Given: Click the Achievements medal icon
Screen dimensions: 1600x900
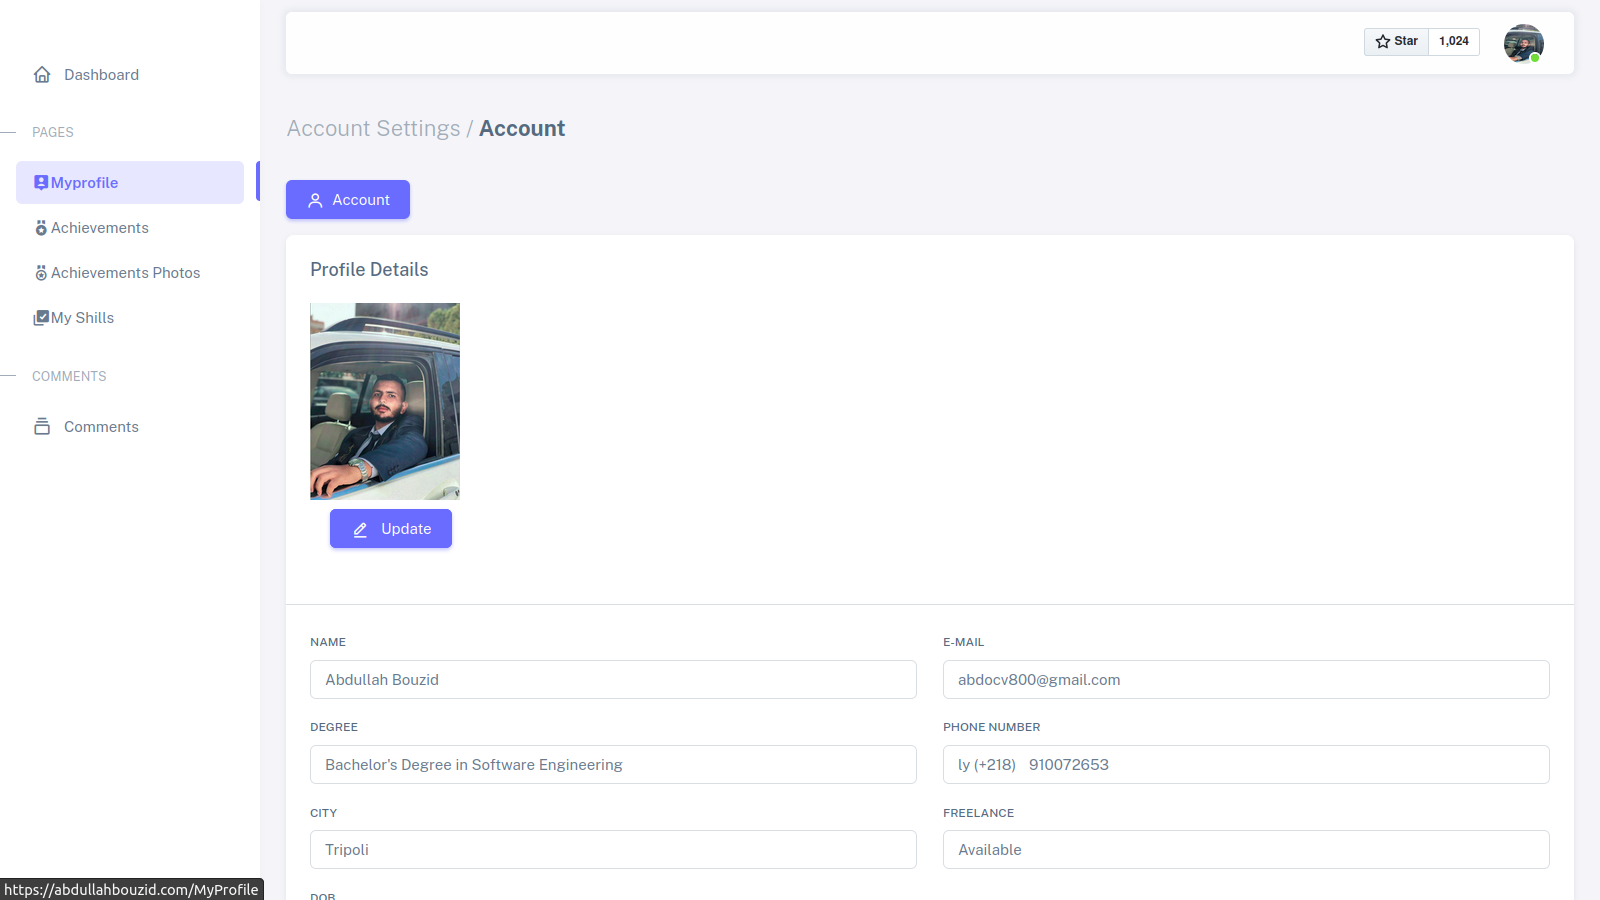Looking at the screenshot, I should coord(41,228).
